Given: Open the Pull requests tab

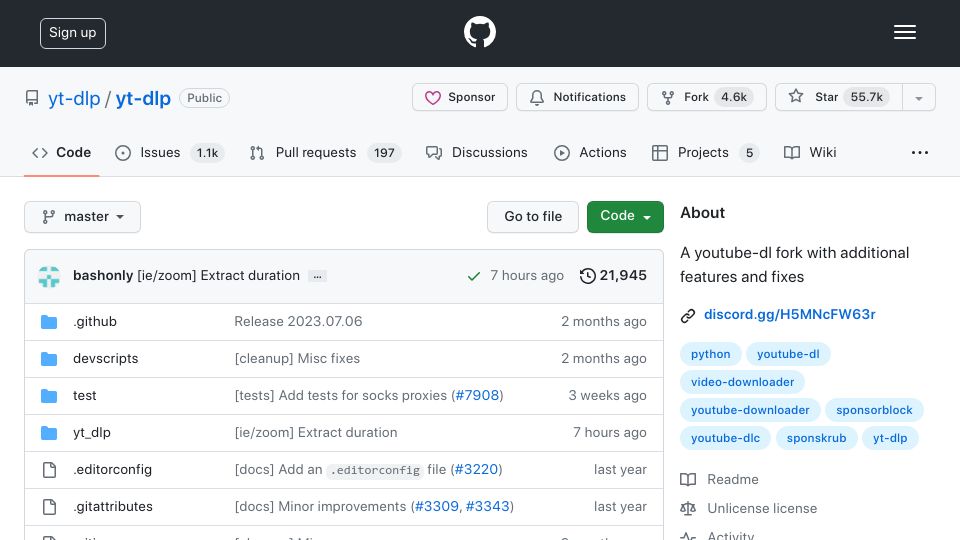Looking at the screenshot, I should coord(325,152).
